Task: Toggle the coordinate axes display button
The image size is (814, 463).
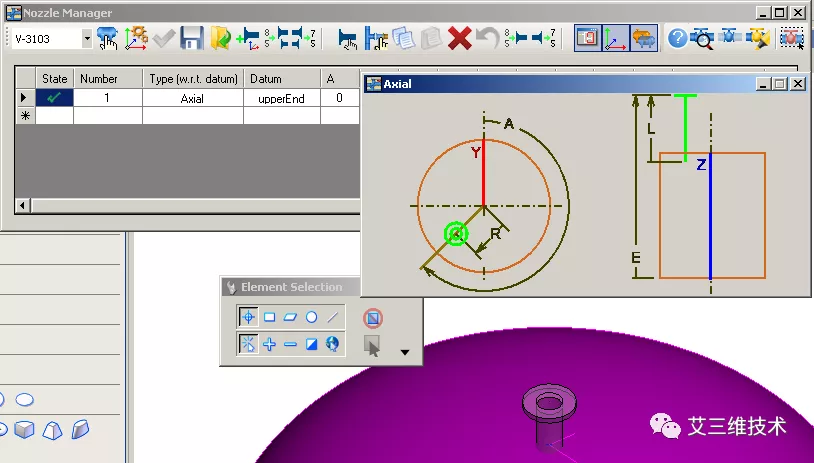Action: point(616,39)
